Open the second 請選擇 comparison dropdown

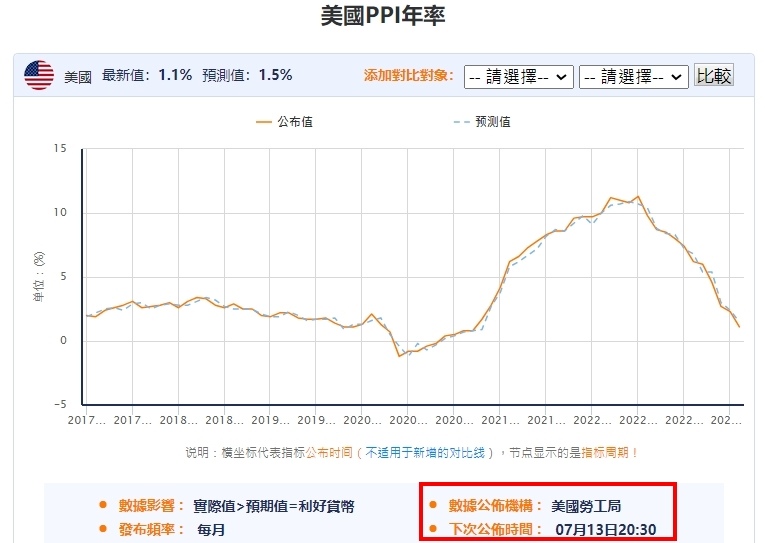pyautogui.click(x=633, y=77)
